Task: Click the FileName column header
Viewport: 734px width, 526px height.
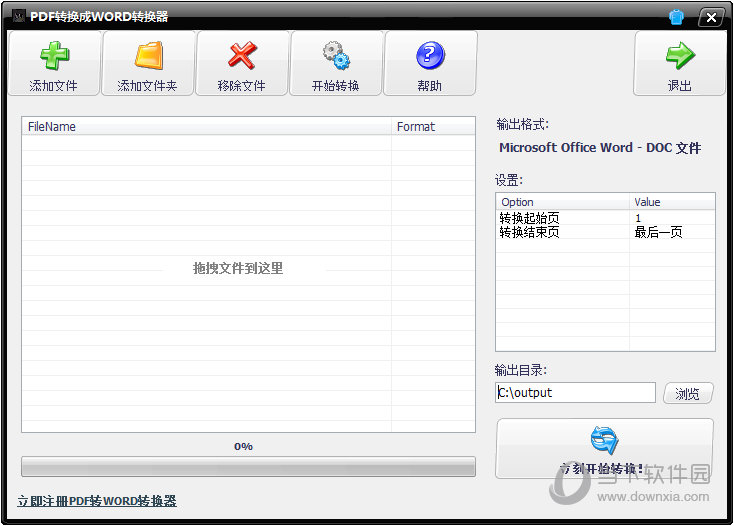Action: pyautogui.click(x=206, y=126)
